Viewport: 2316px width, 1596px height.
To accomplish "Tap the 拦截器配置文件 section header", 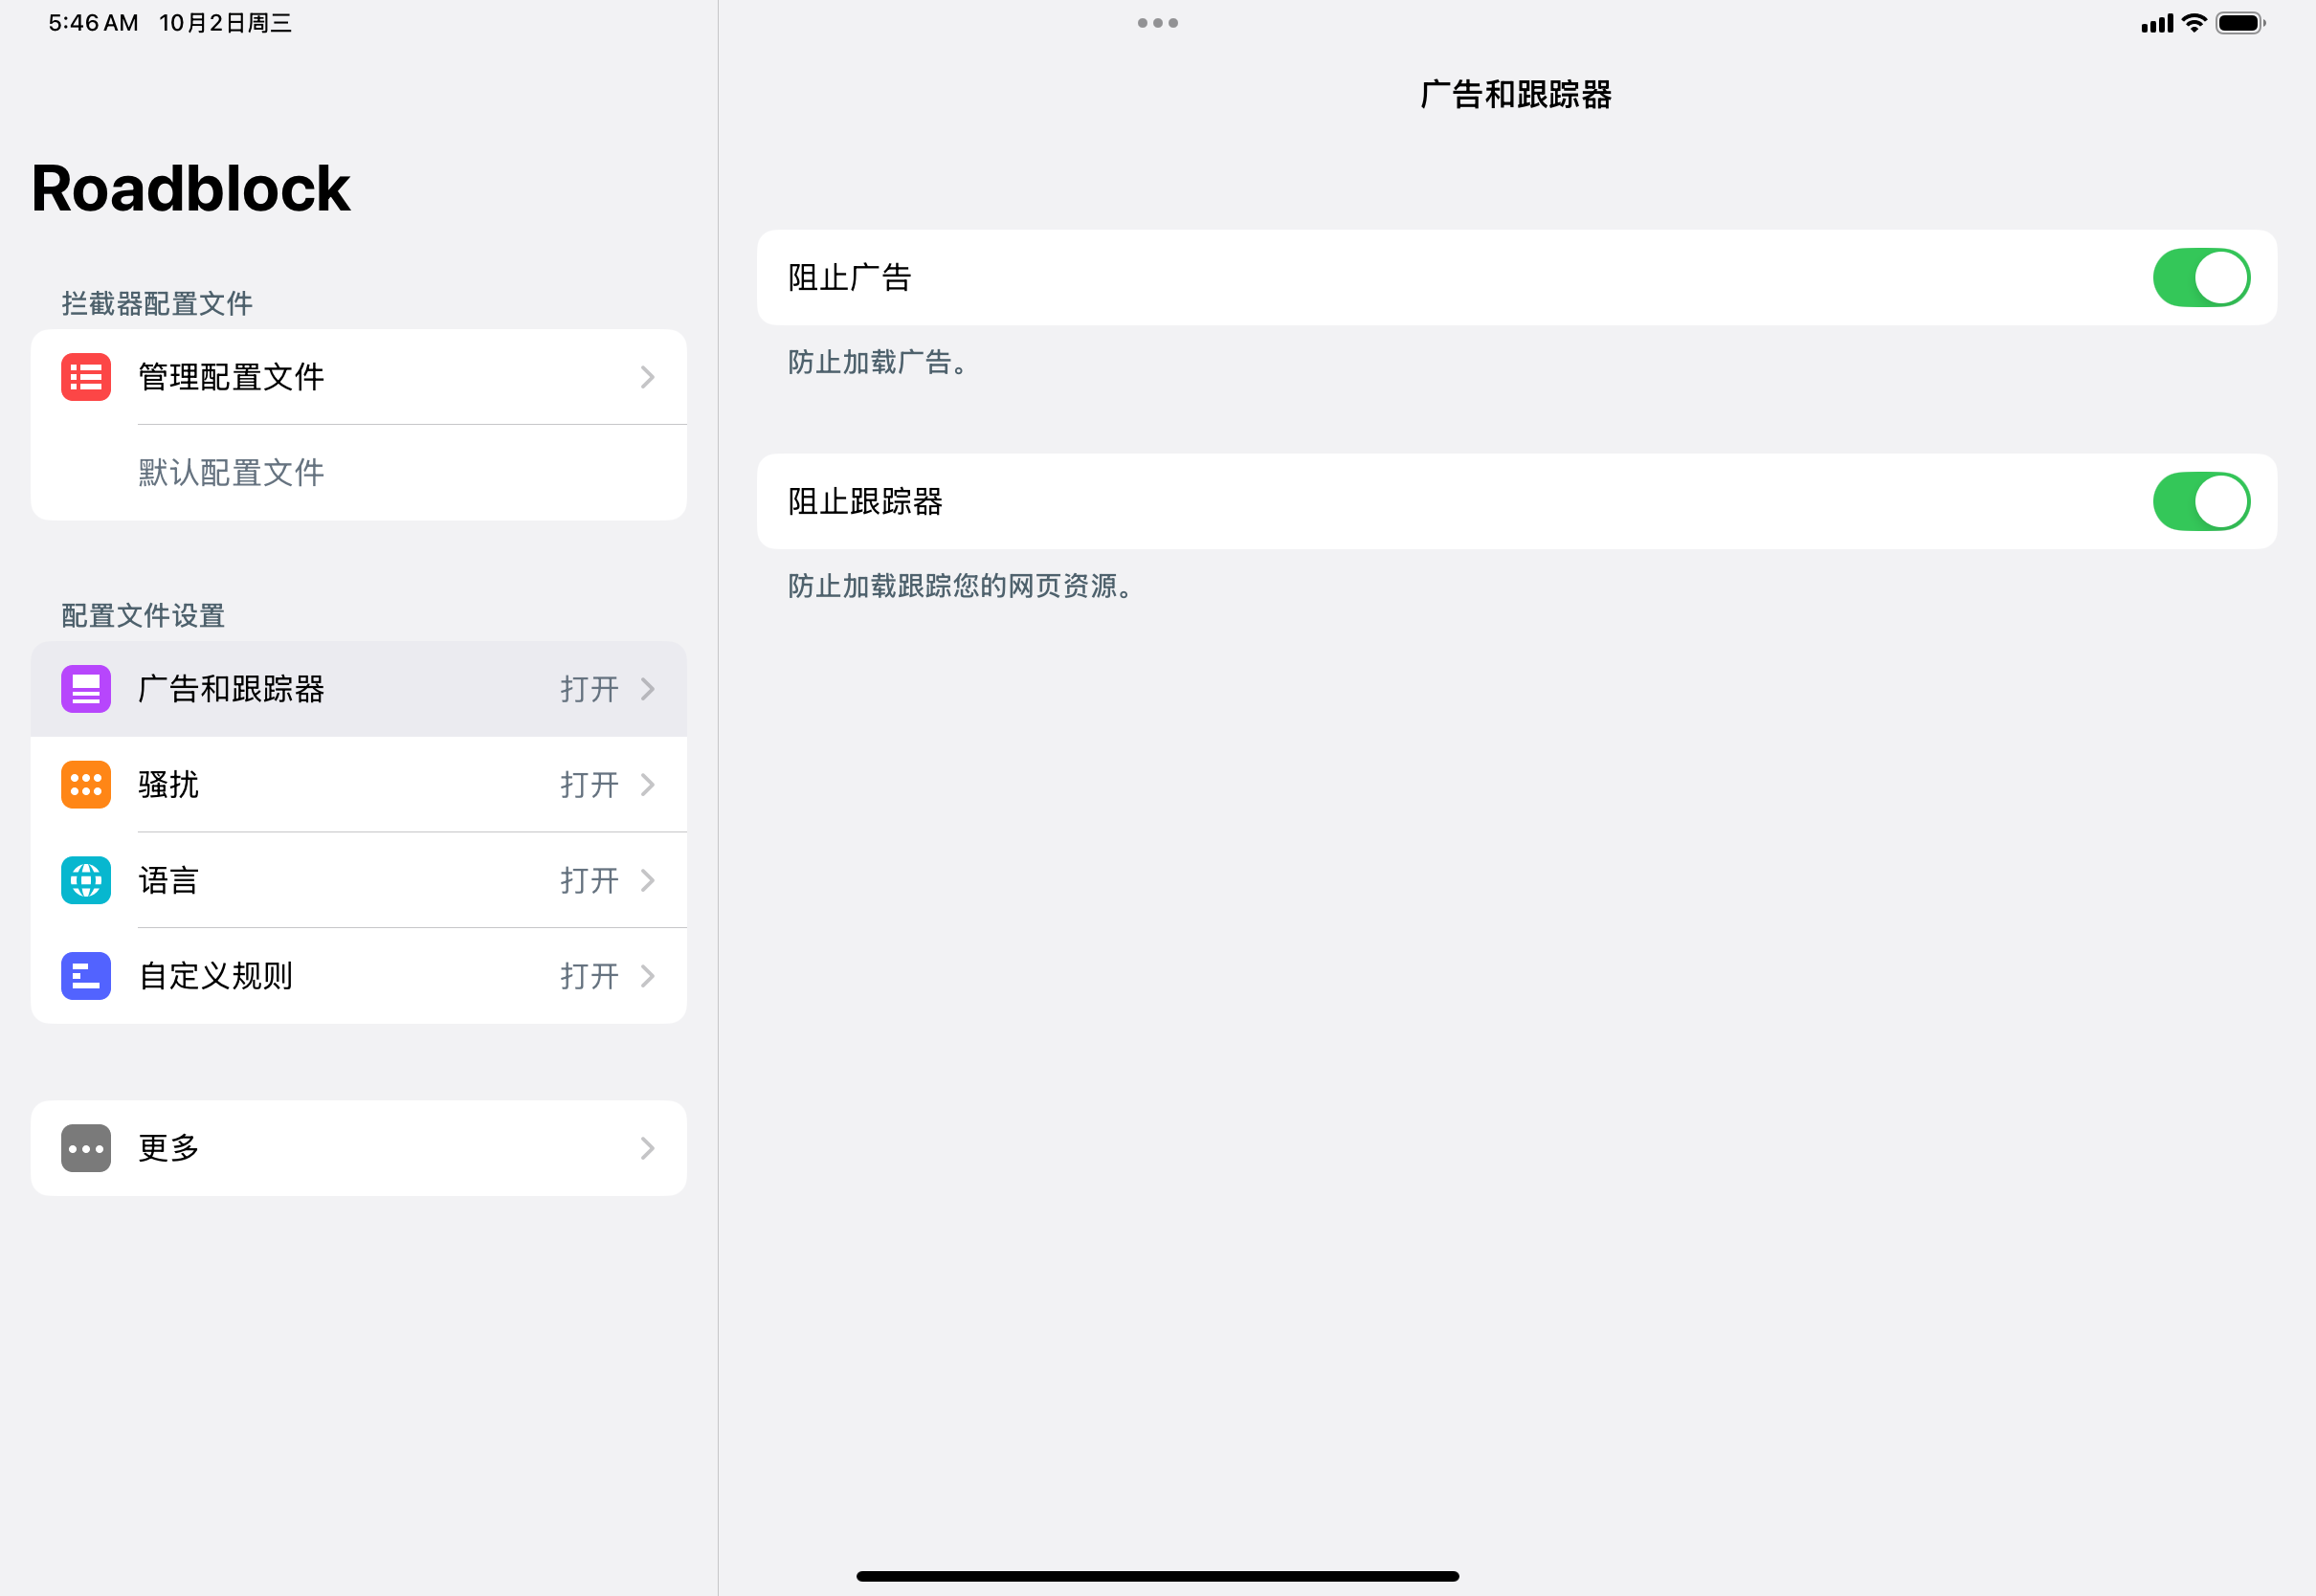I will pos(157,304).
